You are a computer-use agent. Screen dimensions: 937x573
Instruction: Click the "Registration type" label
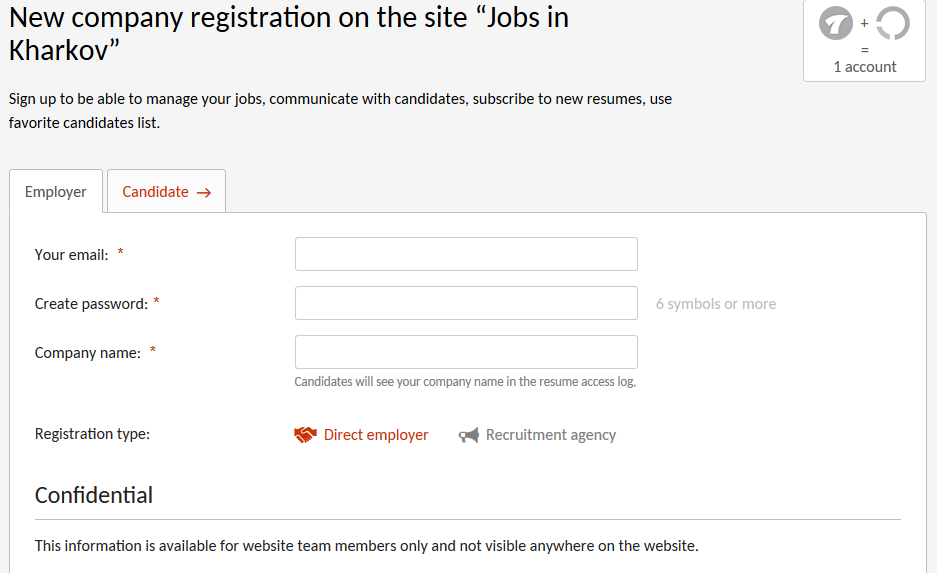[92, 434]
